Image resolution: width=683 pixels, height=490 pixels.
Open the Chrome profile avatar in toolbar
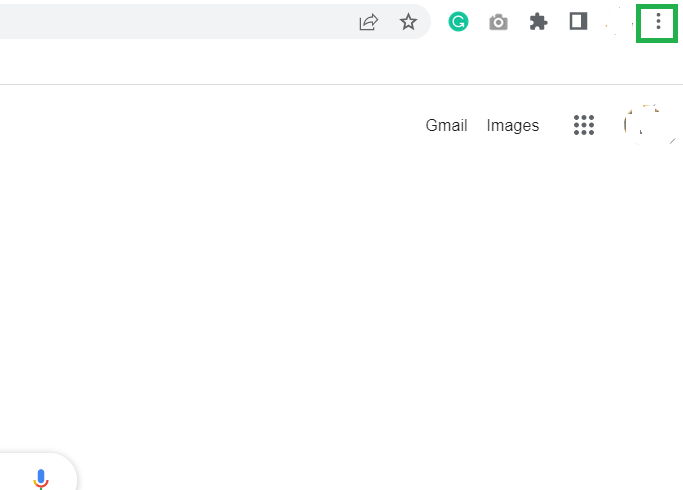tap(619, 22)
